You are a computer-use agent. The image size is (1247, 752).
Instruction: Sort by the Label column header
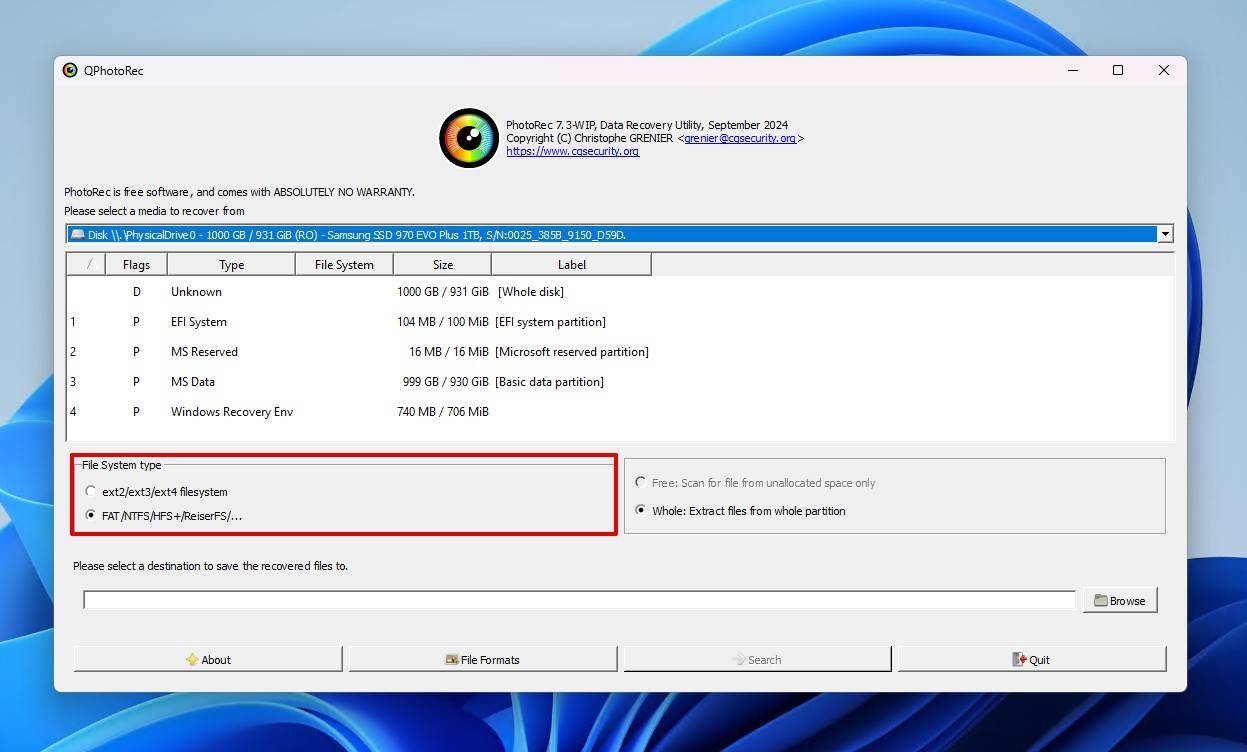click(x=571, y=264)
